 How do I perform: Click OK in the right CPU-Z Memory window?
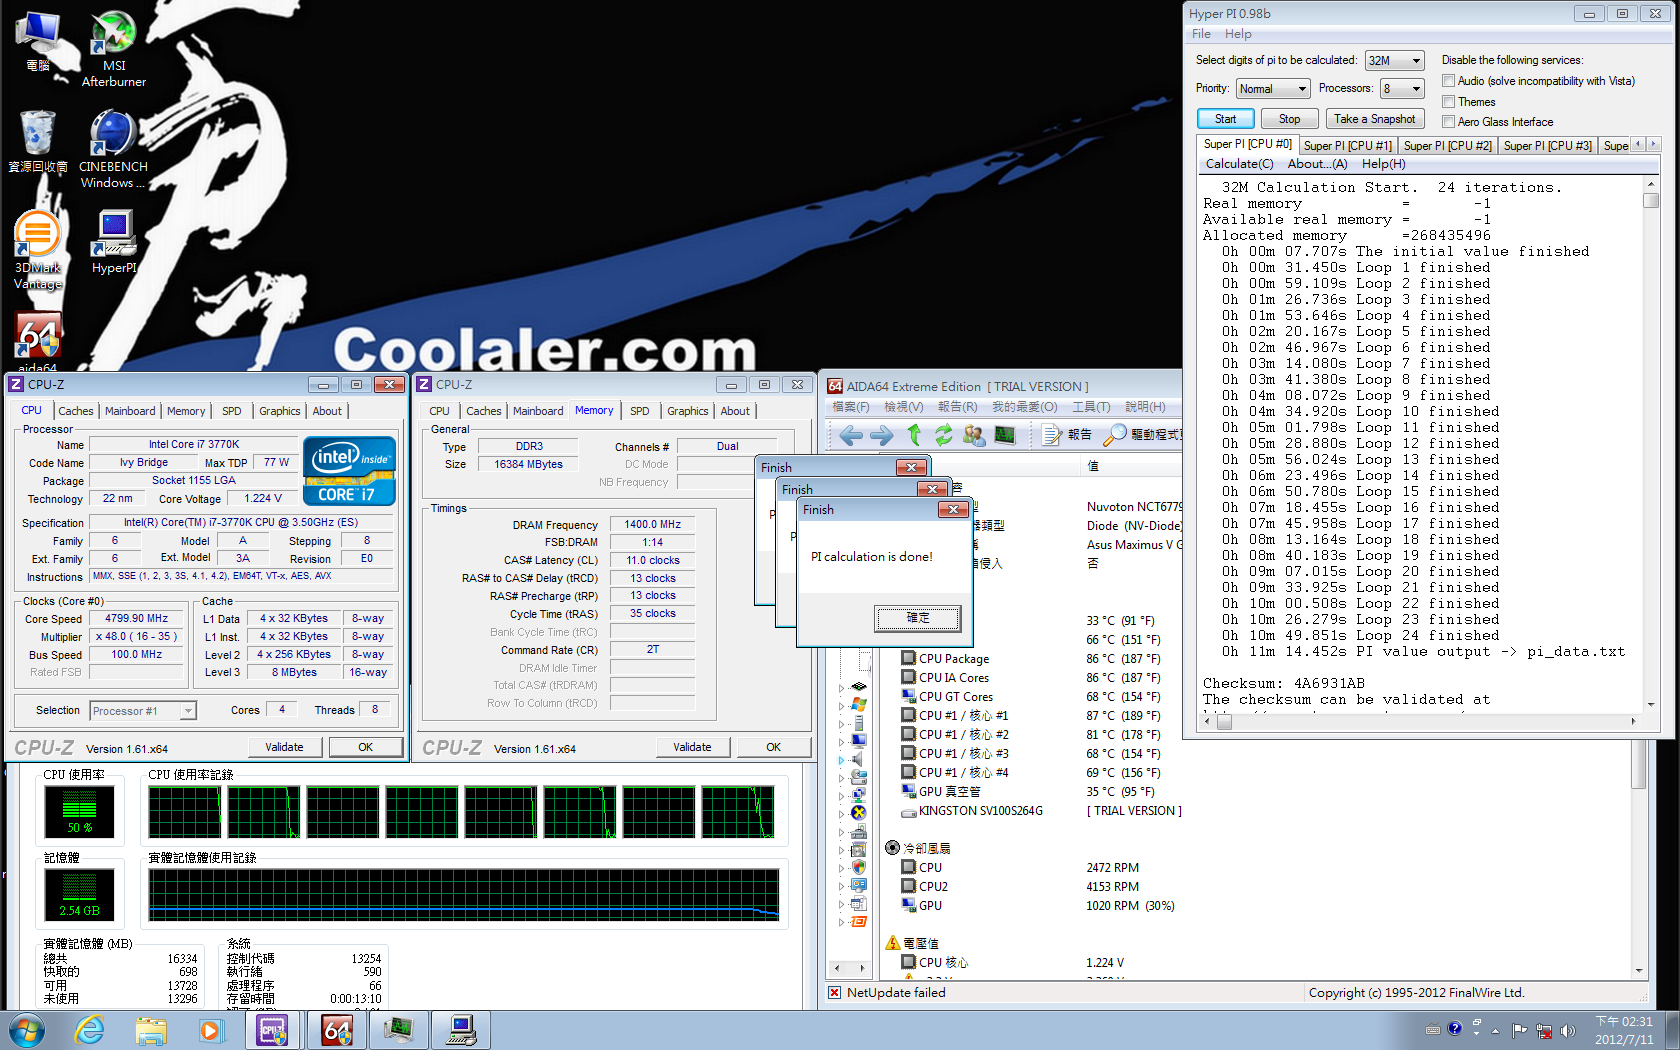click(773, 747)
